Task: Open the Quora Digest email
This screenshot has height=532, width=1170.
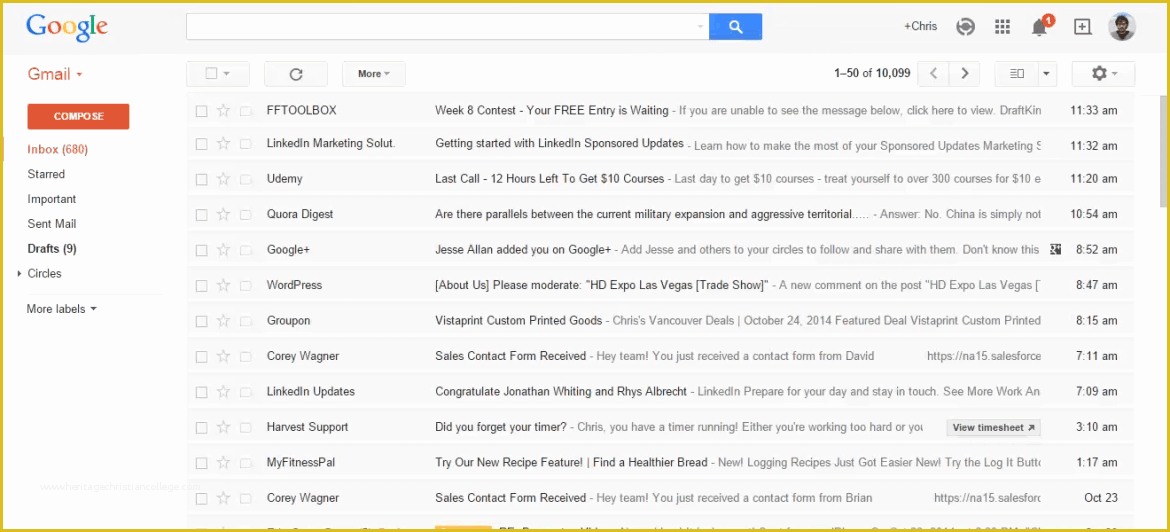Action: tap(660, 215)
